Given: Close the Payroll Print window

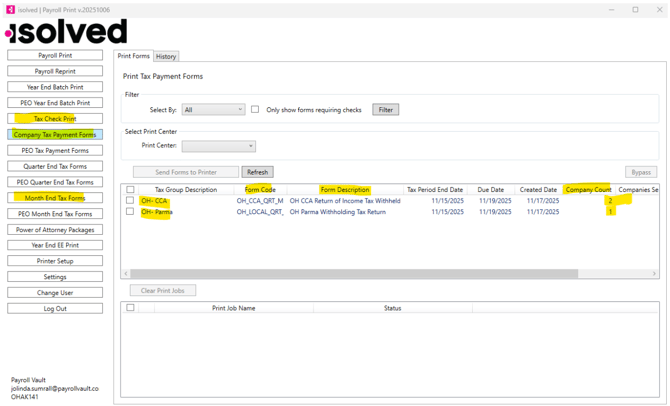Looking at the screenshot, I should (x=659, y=9).
